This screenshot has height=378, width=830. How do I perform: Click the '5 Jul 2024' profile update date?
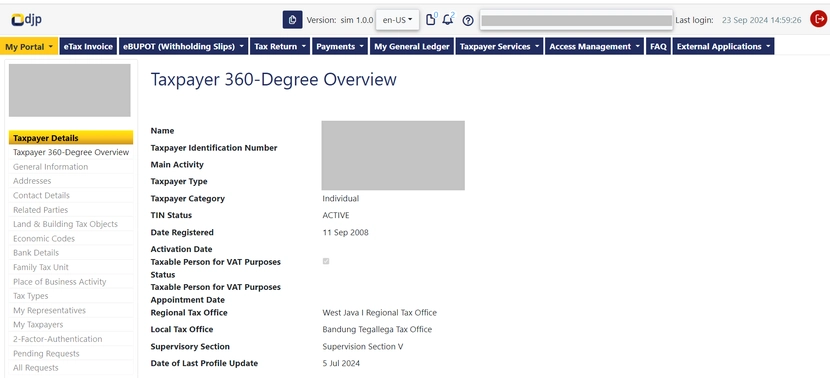coord(341,363)
